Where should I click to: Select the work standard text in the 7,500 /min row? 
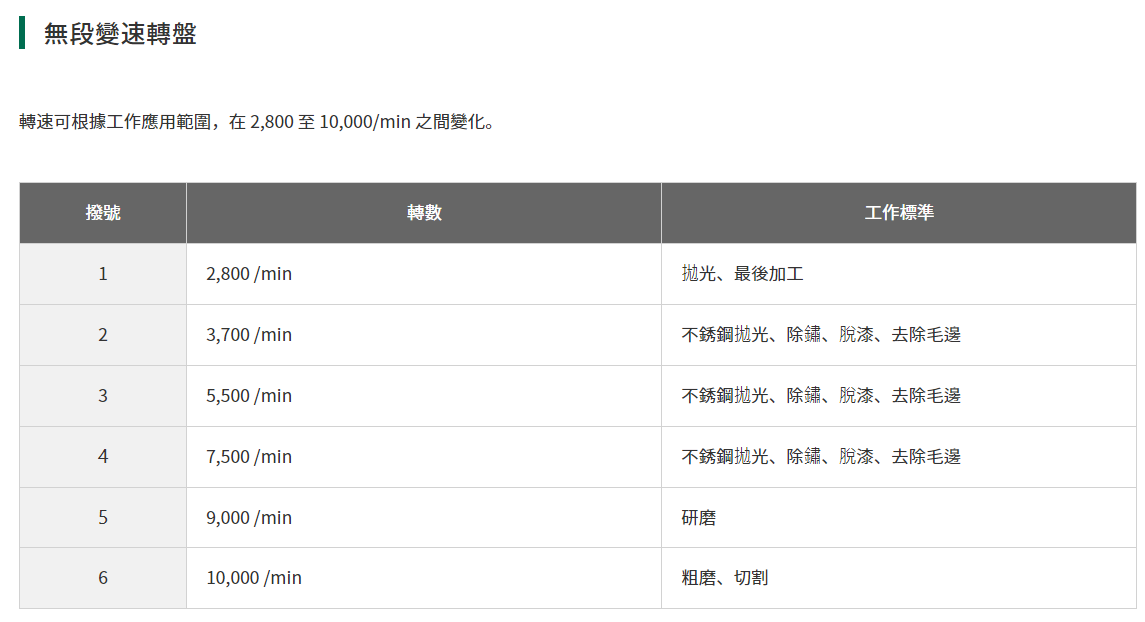pyautogui.click(x=820, y=457)
